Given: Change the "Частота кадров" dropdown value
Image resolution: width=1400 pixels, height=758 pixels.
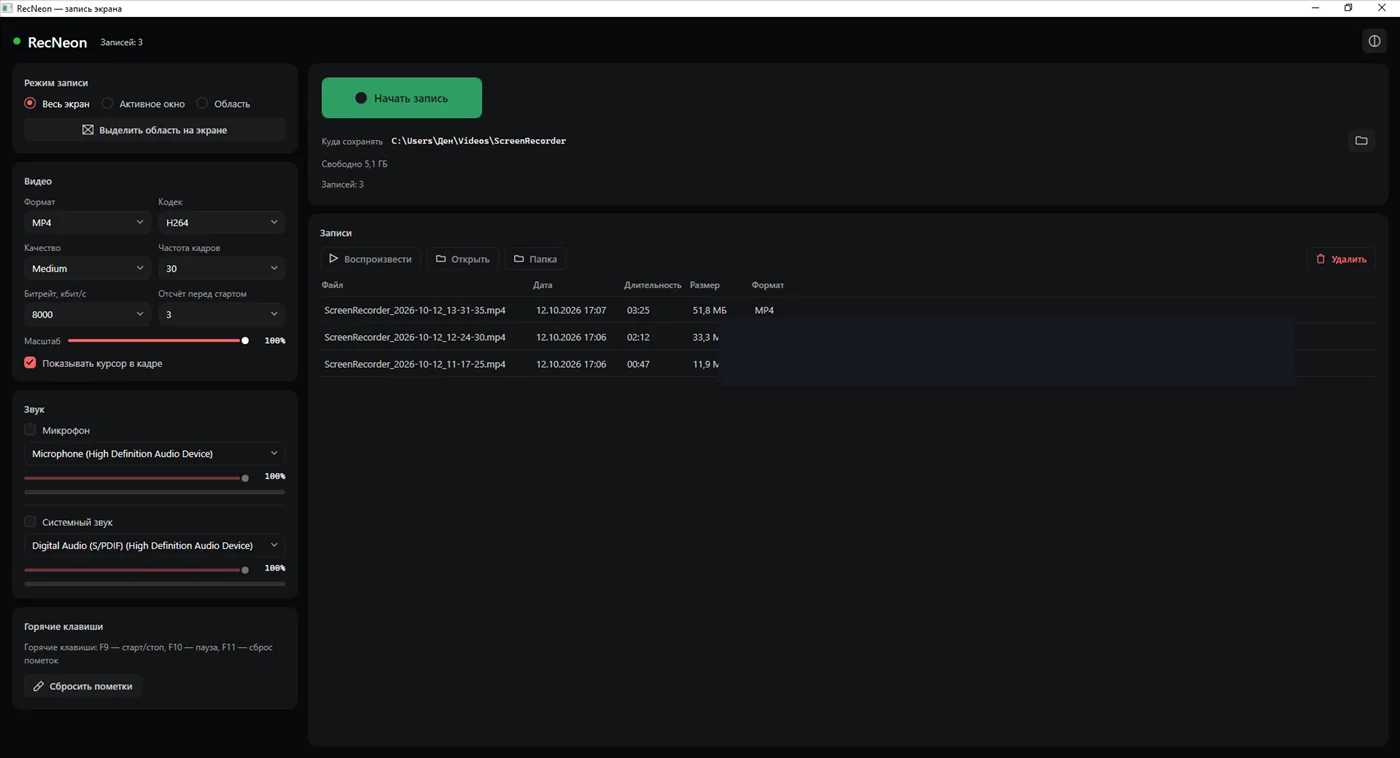Looking at the screenshot, I should [221, 268].
